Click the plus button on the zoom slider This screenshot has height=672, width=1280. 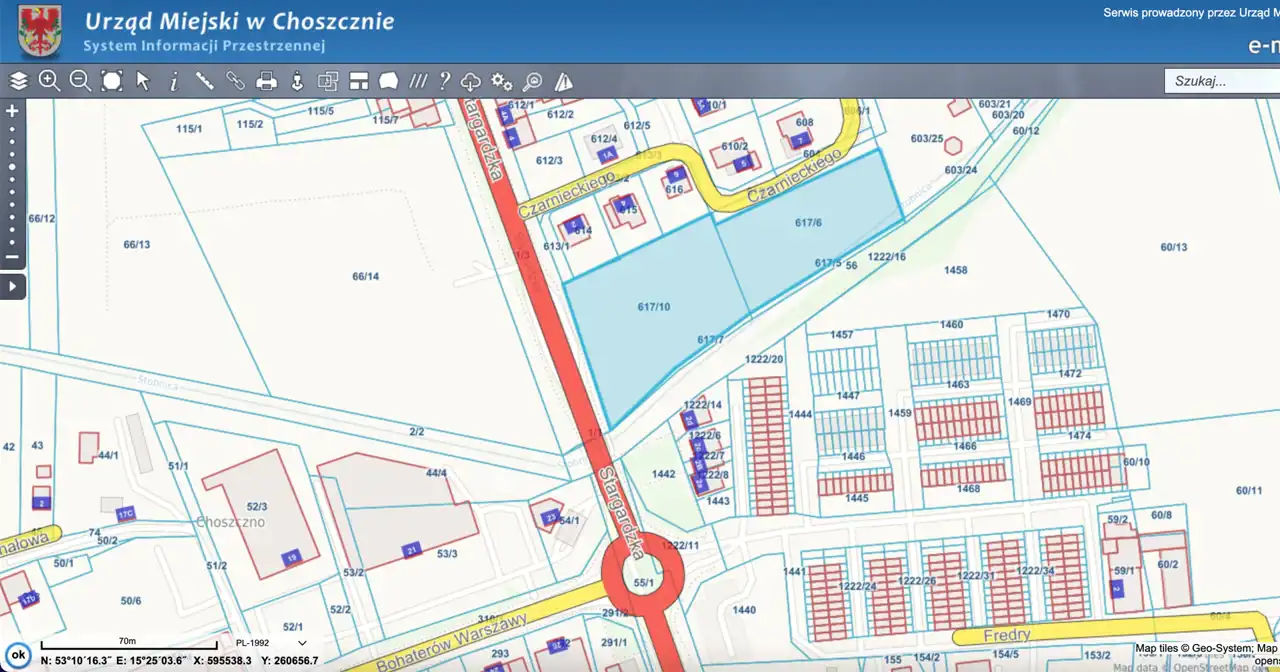(13, 111)
